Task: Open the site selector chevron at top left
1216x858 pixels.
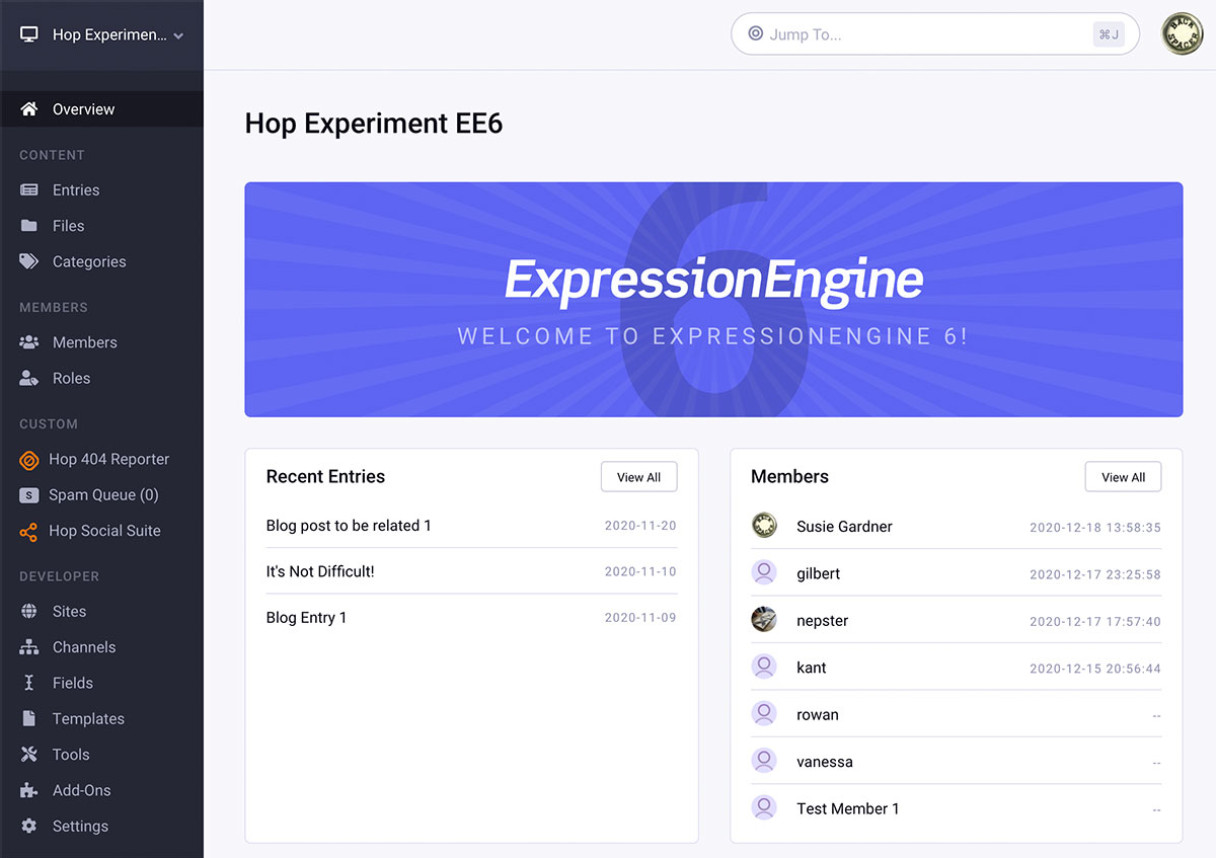Action: coord(178,34)
